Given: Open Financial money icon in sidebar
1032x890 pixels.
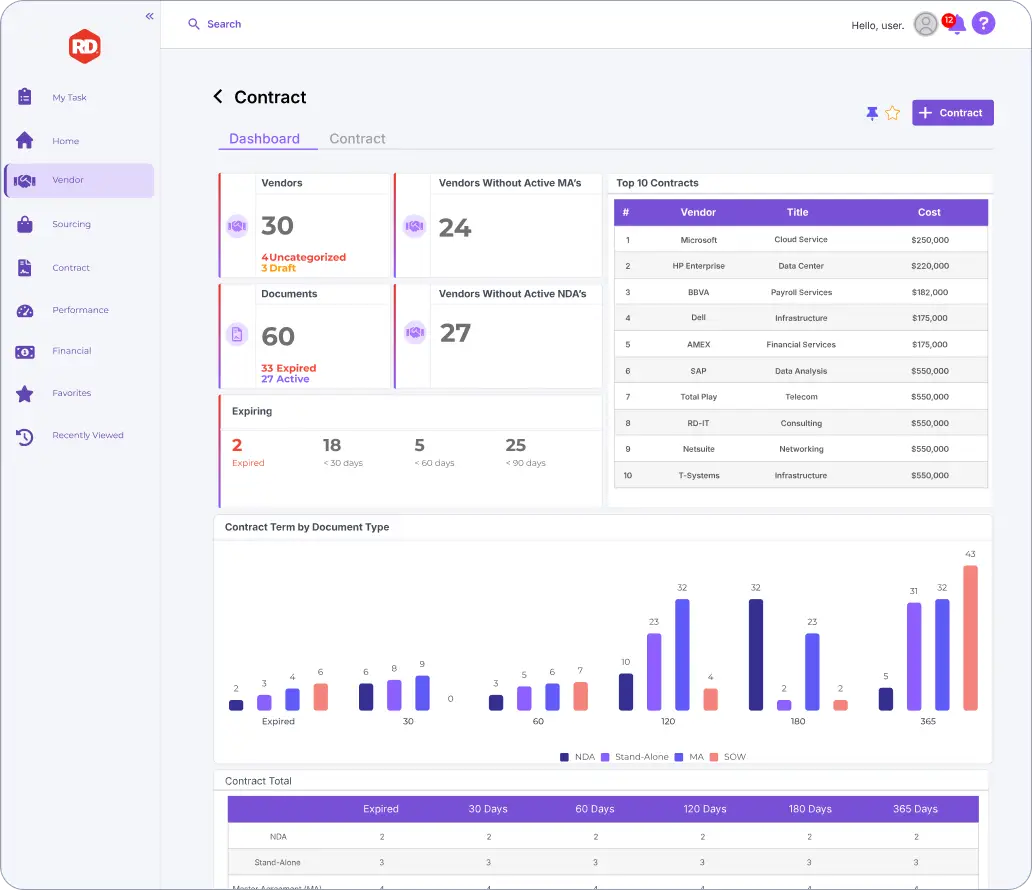Looking at the screenshot, I should tap(25, 352).
